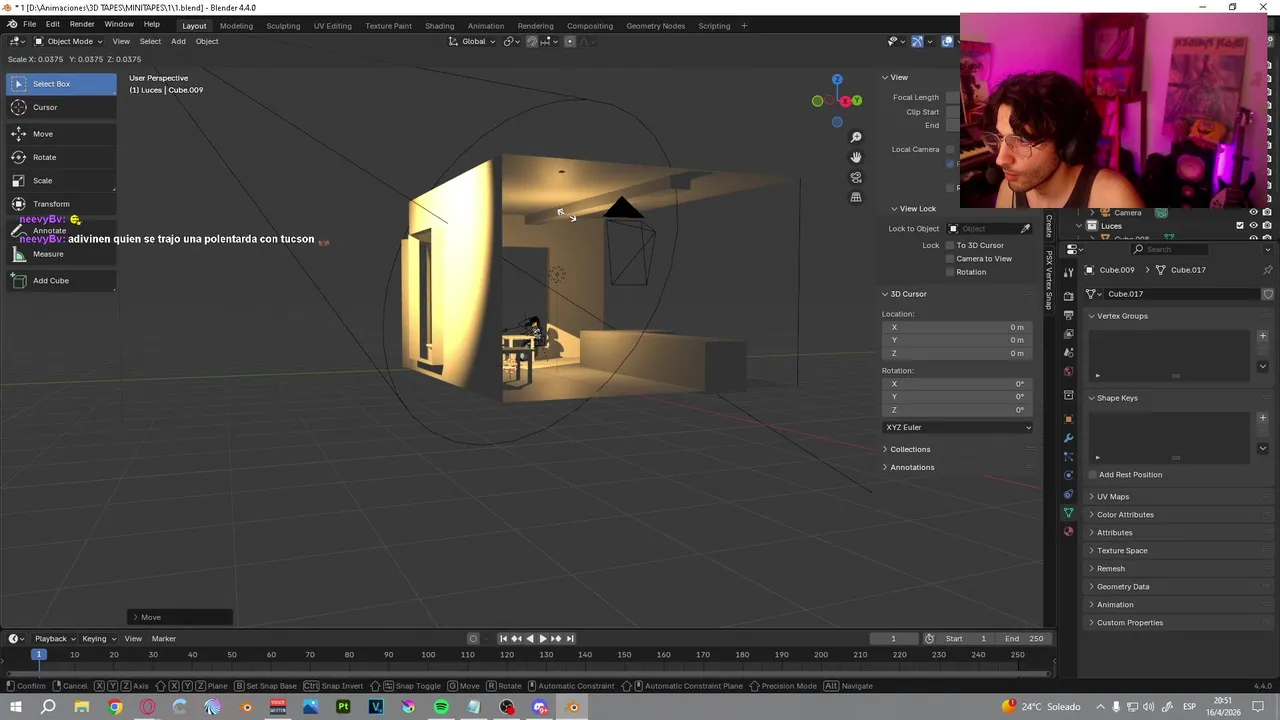Toggle the Rotation lock checkbox
1280x720 pixels.
click(950, 272)
